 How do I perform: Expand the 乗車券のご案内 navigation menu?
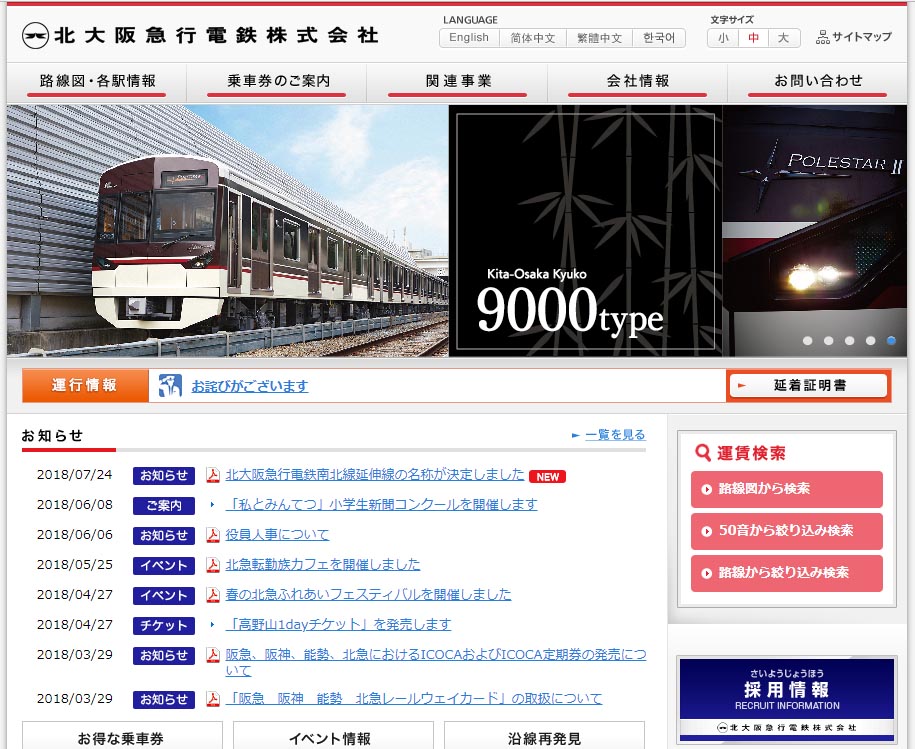point(278,81)
